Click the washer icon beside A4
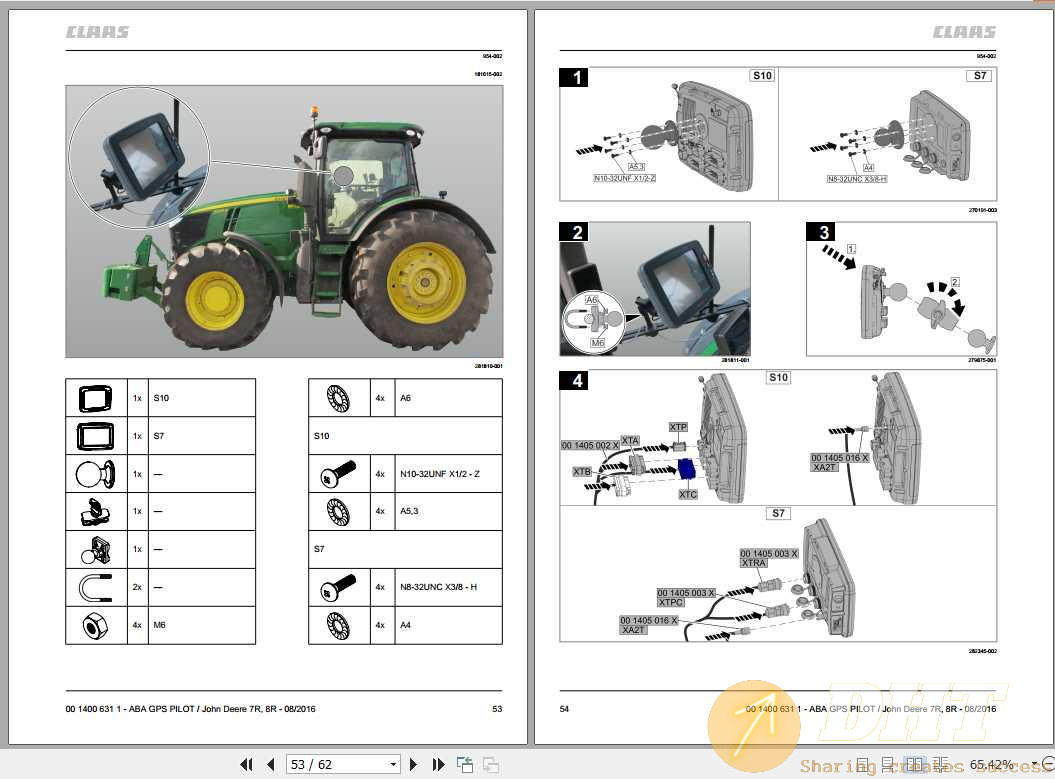Image resolution: width=1055 pixels, height=779 pixels. [338, 626]
